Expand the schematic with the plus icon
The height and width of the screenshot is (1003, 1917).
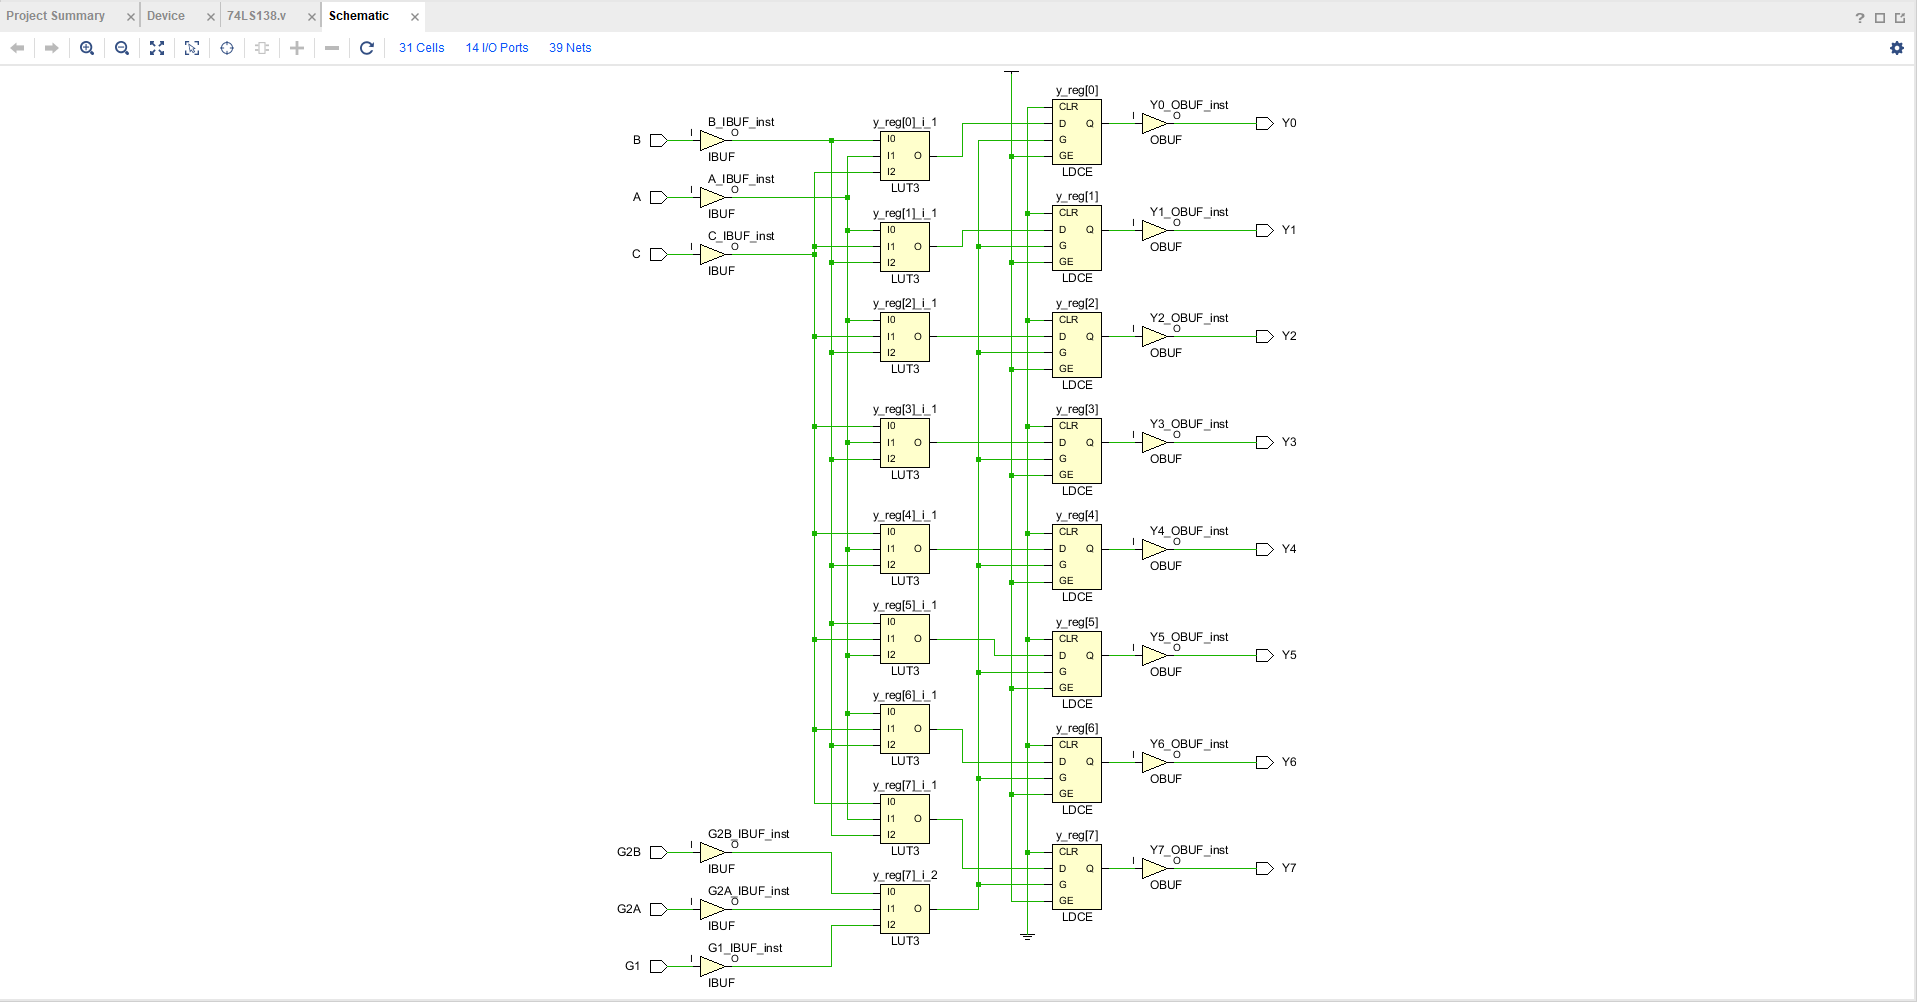pos(296,48)
